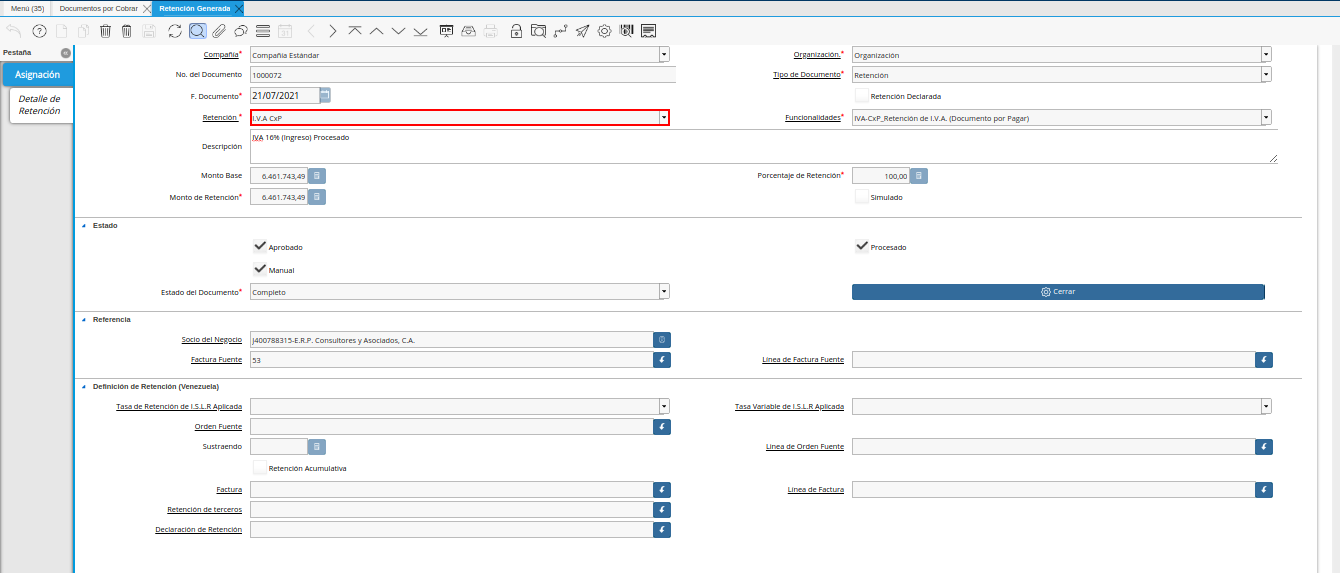This screenshot has height=573, width=1340.
Task: Open calculator next to Monto de Retención
Action: [x=317, y=197]
